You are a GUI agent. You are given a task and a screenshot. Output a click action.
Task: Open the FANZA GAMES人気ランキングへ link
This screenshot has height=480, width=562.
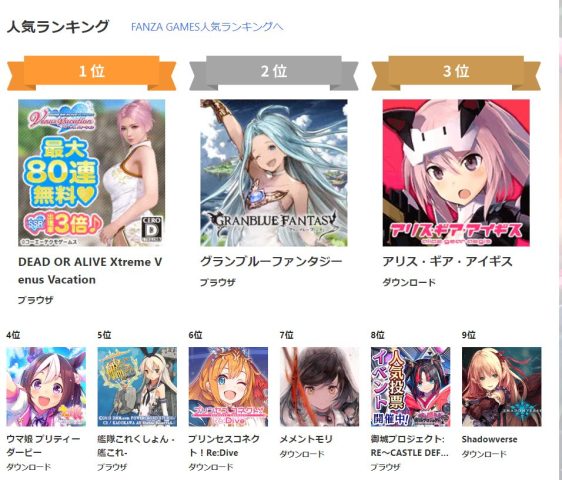point(207,27)
